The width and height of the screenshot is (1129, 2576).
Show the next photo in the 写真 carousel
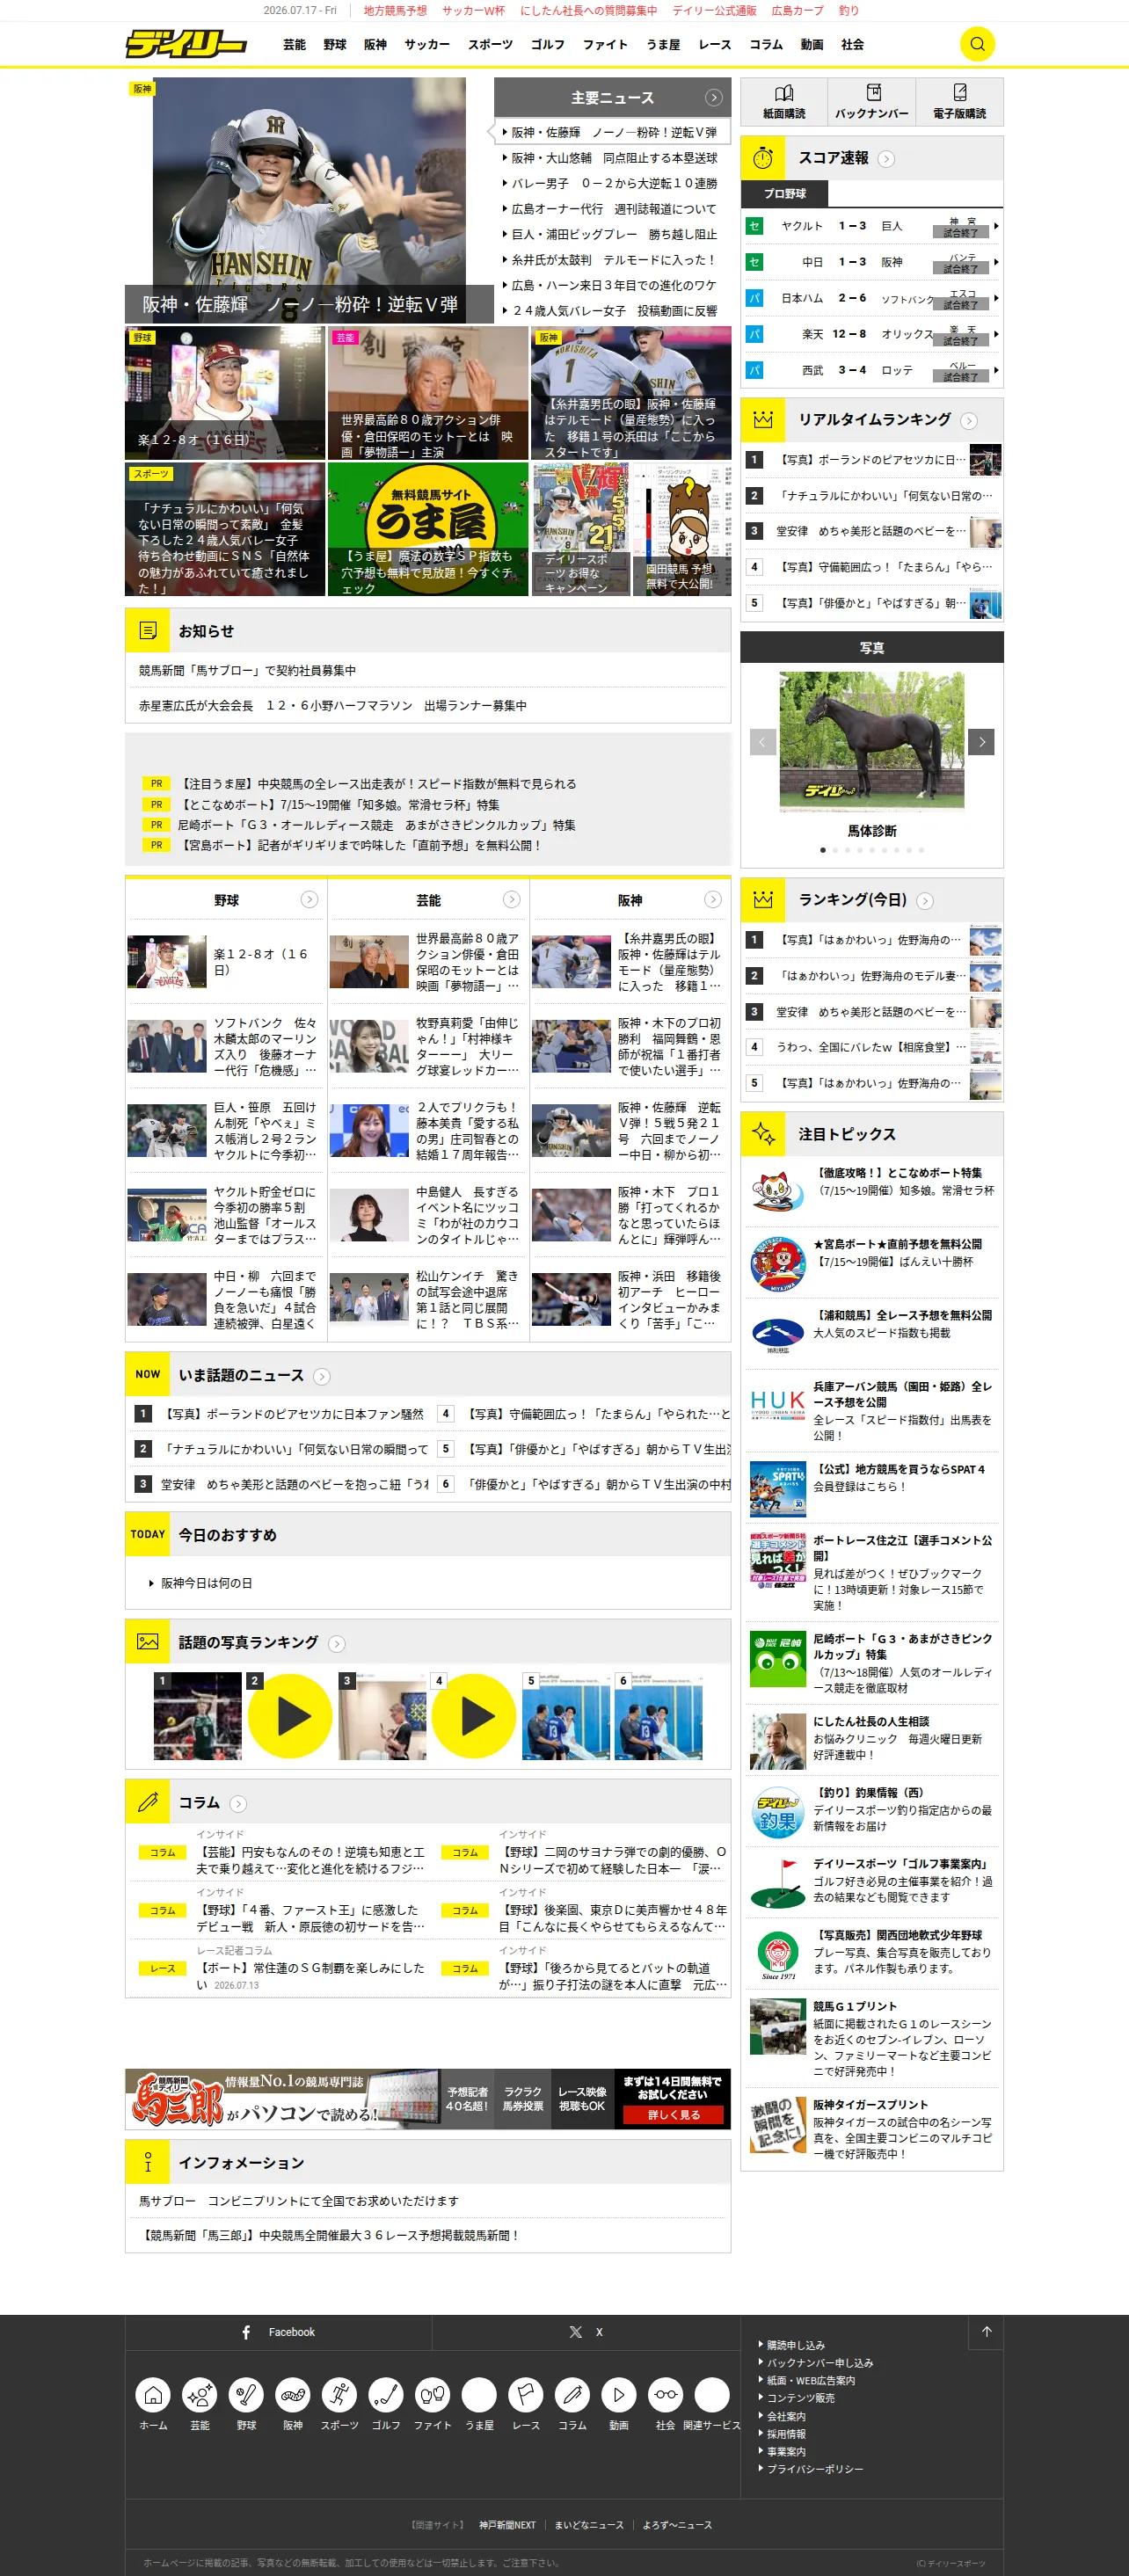pyautogui.click(x=981, y=742)
